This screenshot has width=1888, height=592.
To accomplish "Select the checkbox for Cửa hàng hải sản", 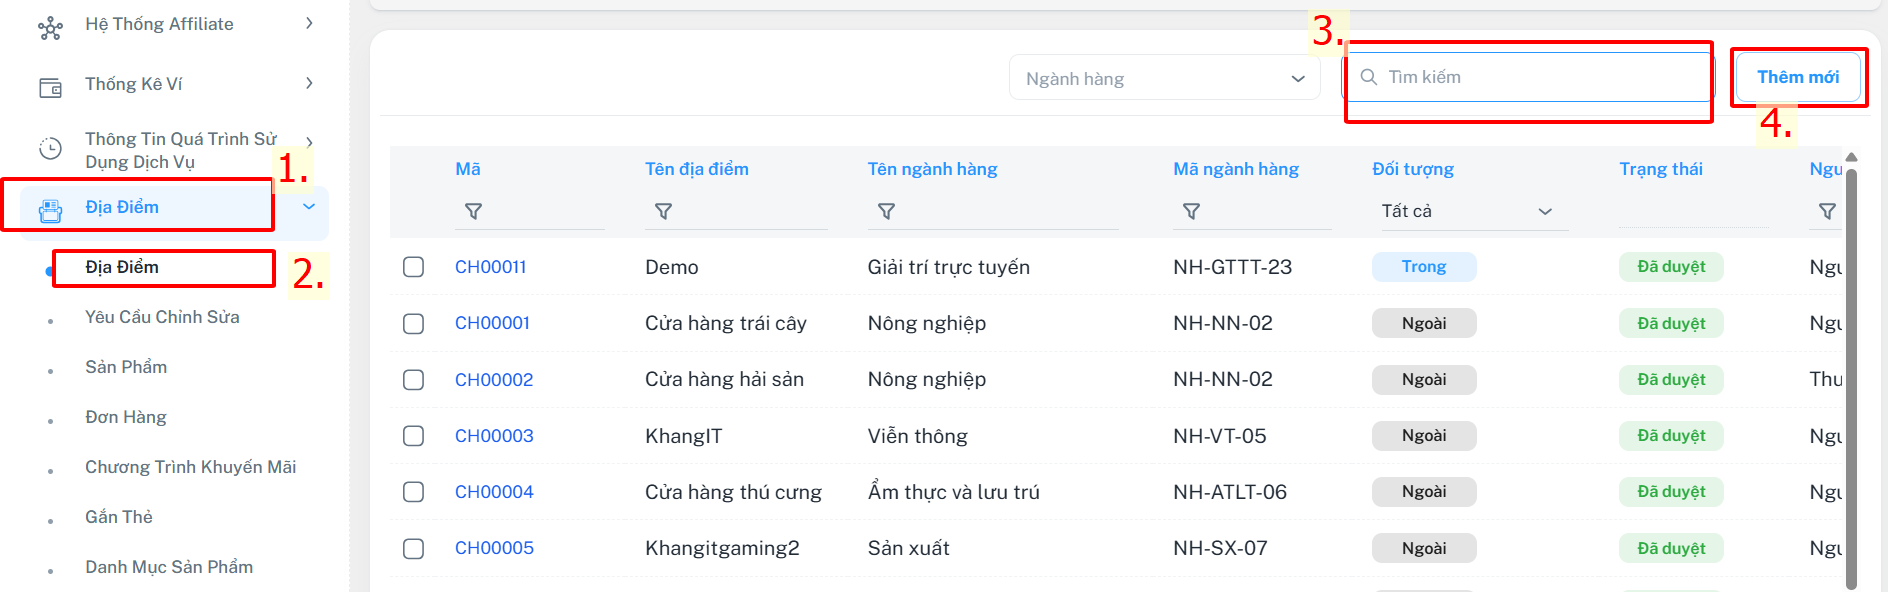I will pos(413,380).
